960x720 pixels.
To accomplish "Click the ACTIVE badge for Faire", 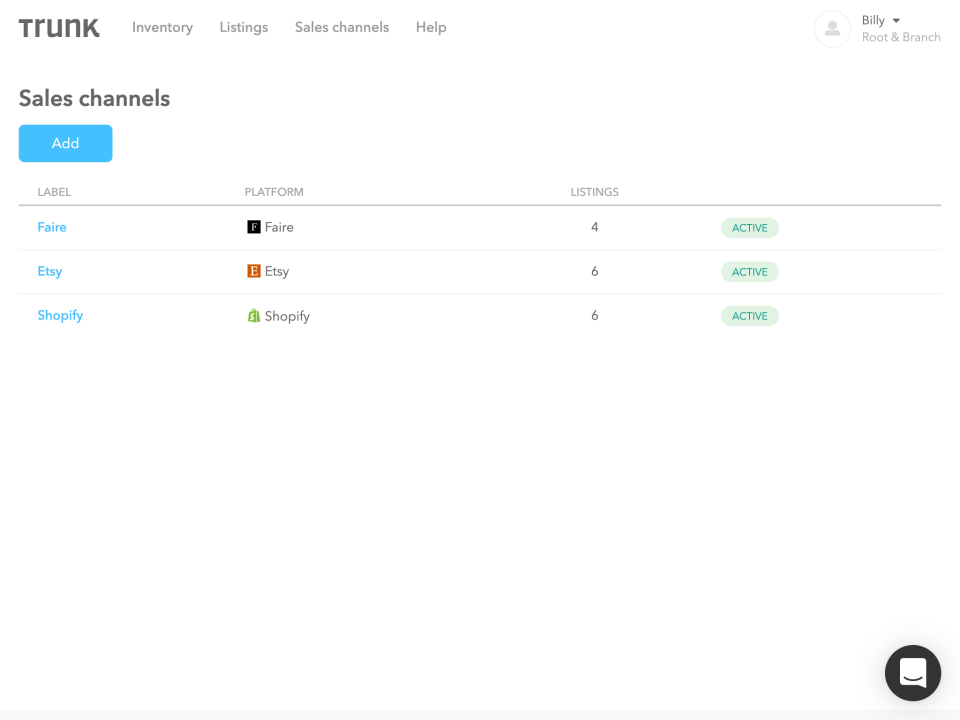I will (750, 228).
